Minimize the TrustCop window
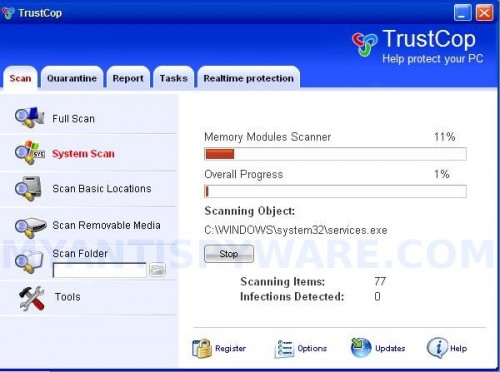The width and height of the screenshot is (500, 372). point(463,13)
